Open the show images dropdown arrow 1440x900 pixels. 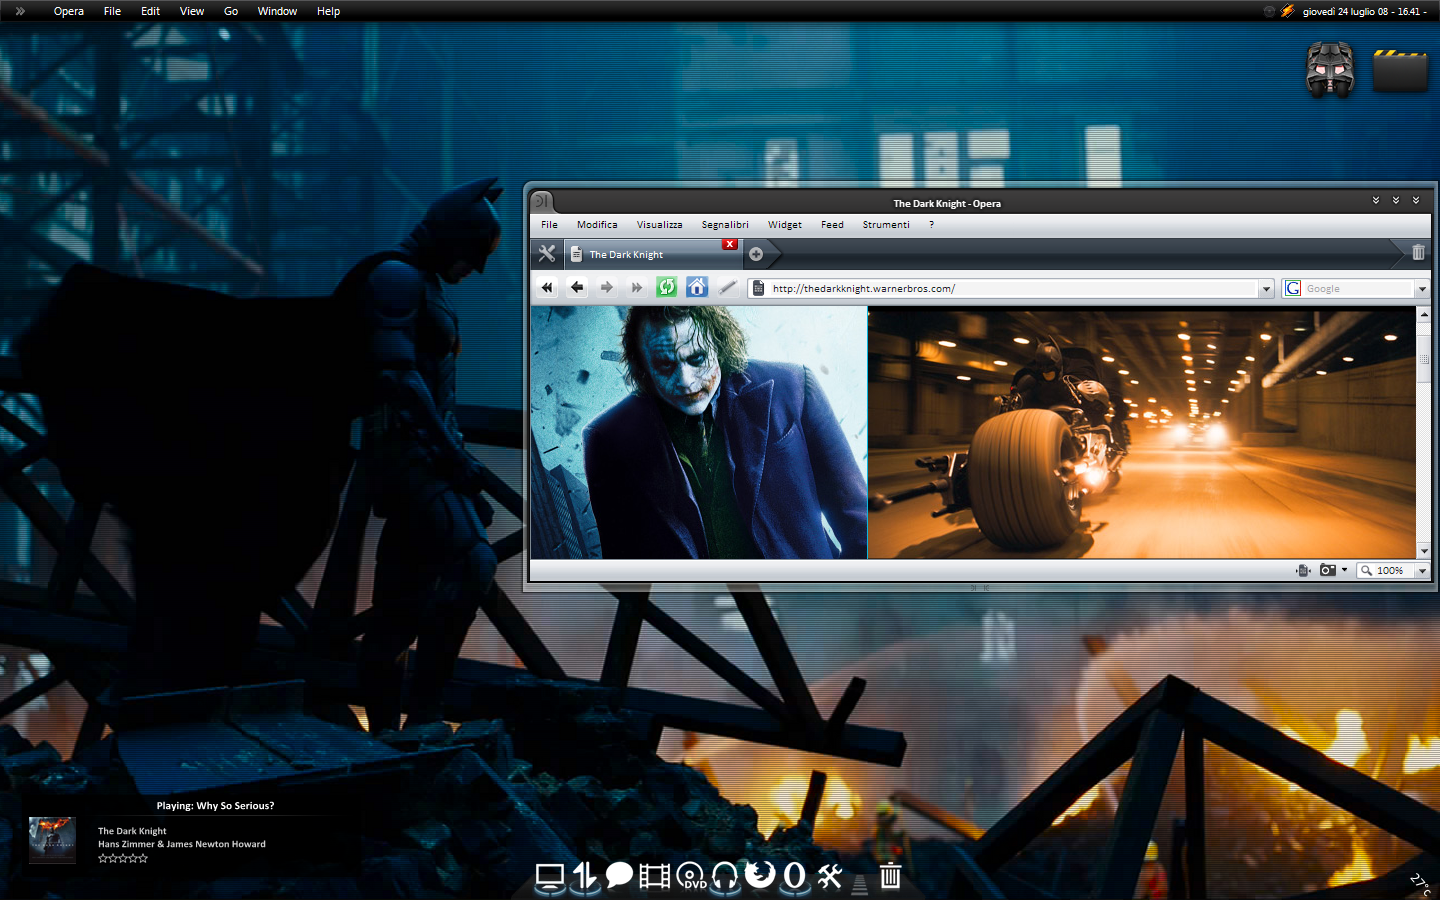coord(1344,570)
